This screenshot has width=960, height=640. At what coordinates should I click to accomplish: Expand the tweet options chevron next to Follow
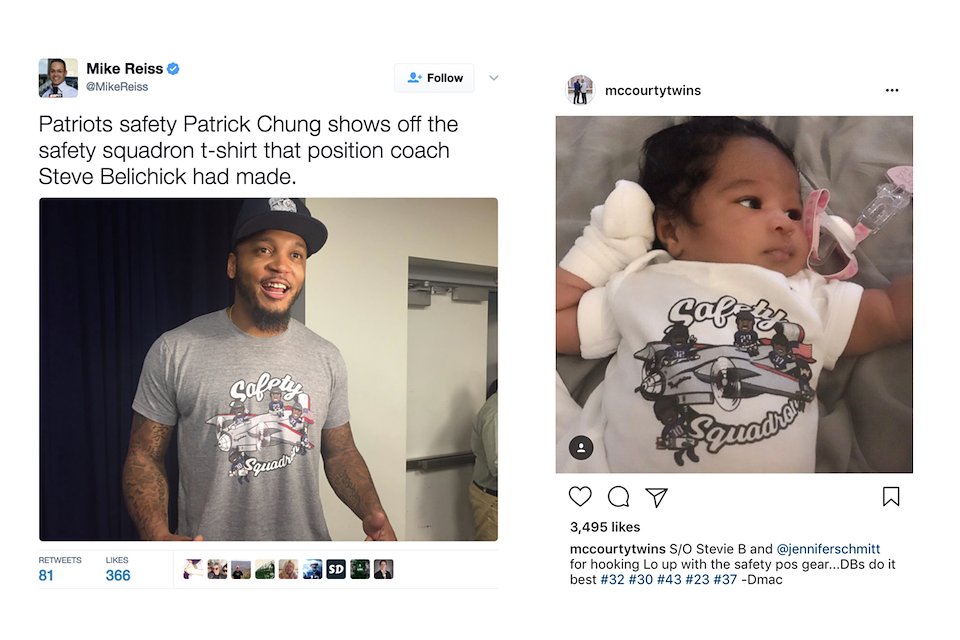(493, 78)
